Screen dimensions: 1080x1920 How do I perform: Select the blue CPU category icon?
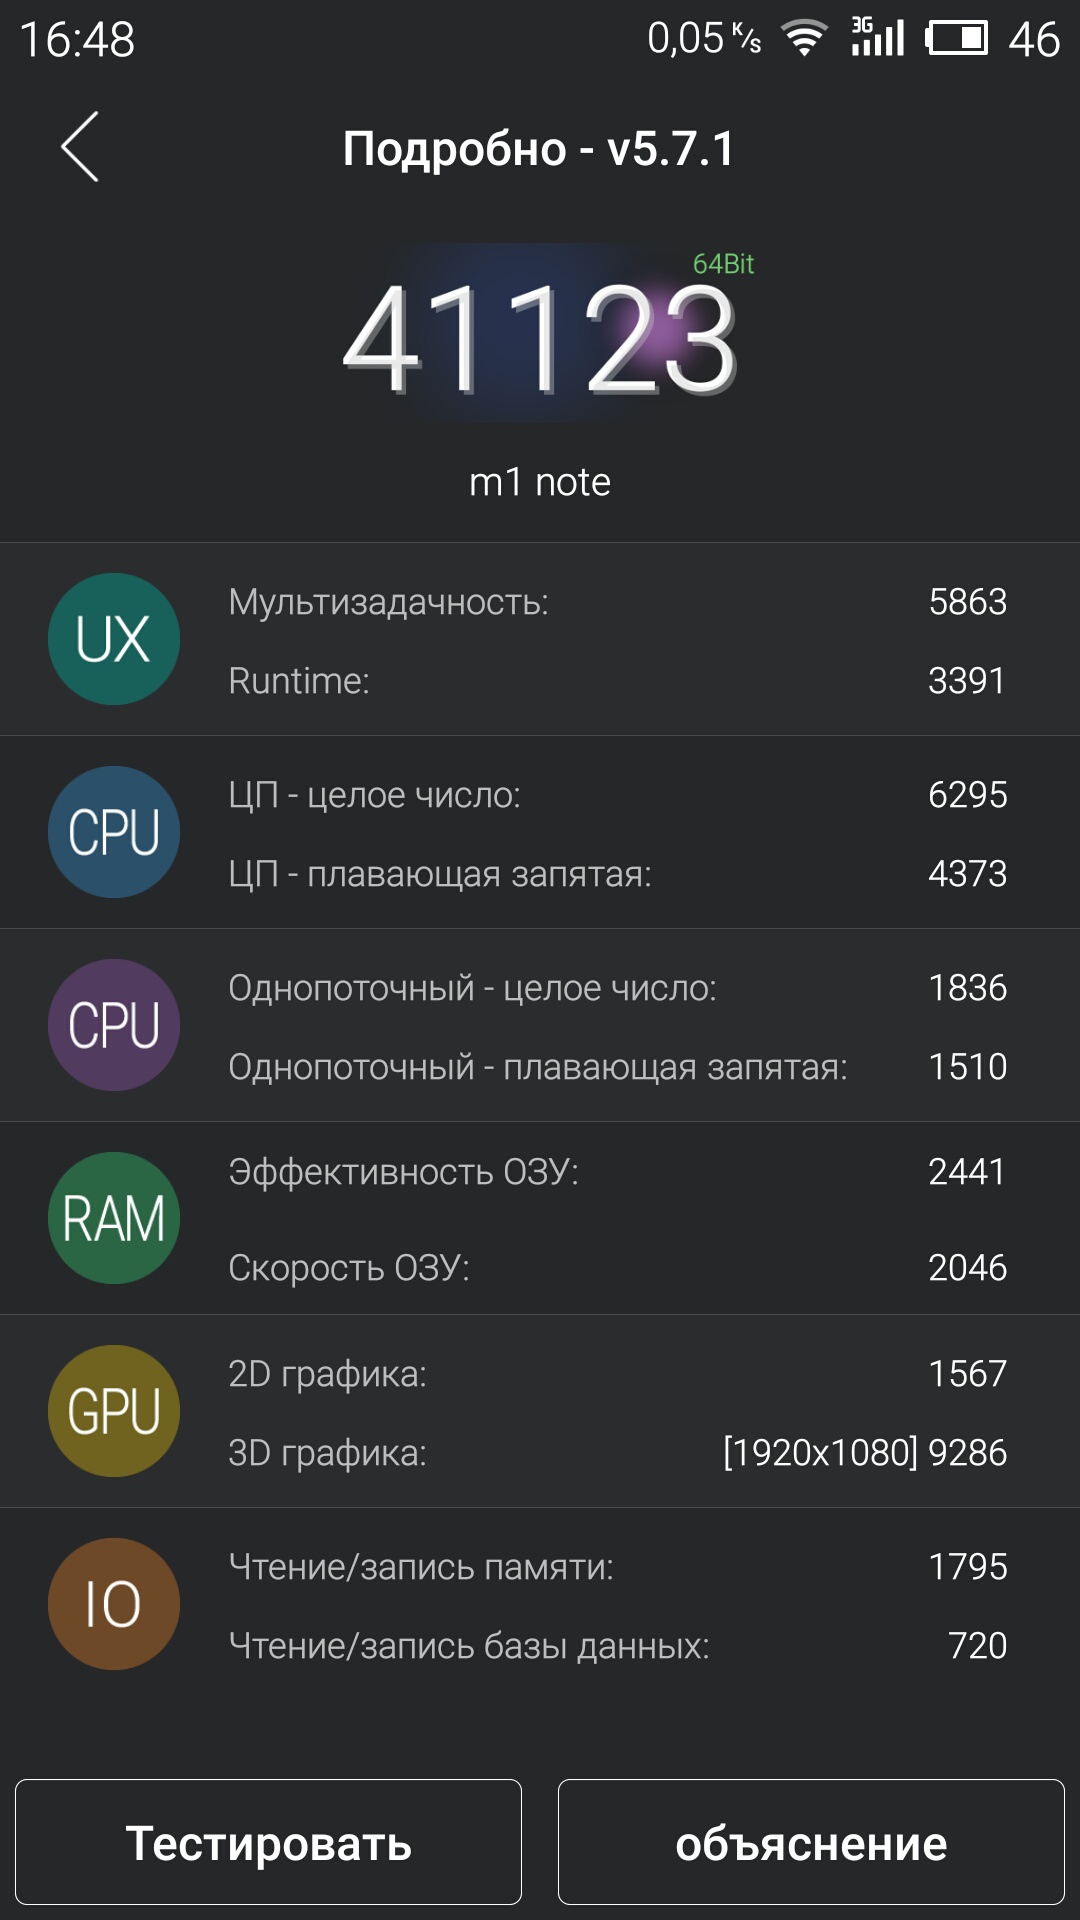[114, 832]
